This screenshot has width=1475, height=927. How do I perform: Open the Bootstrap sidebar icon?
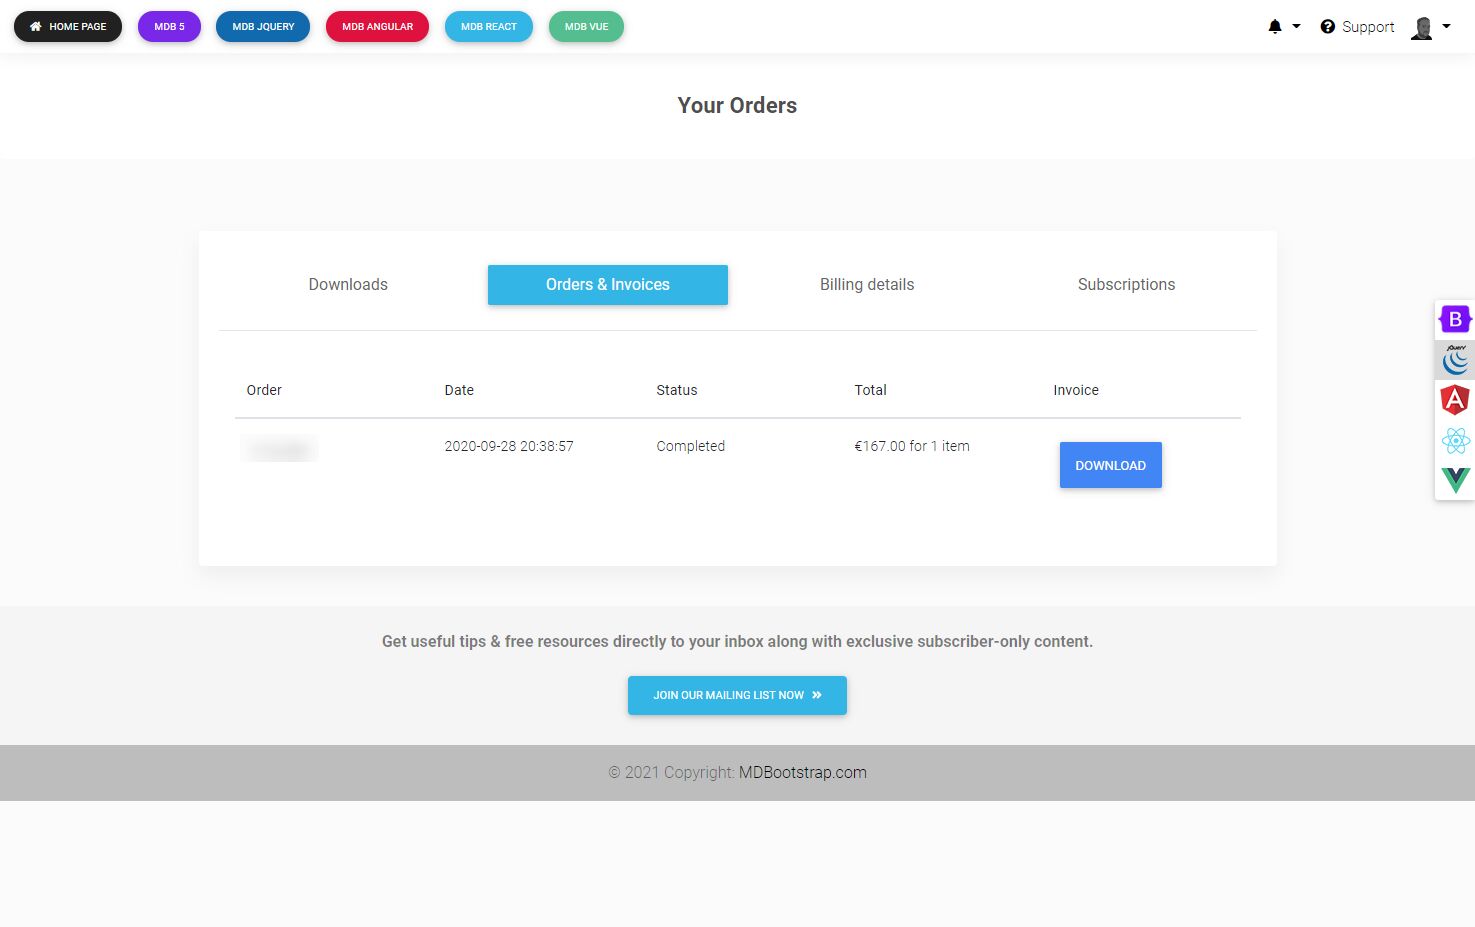pos(1455,320)
